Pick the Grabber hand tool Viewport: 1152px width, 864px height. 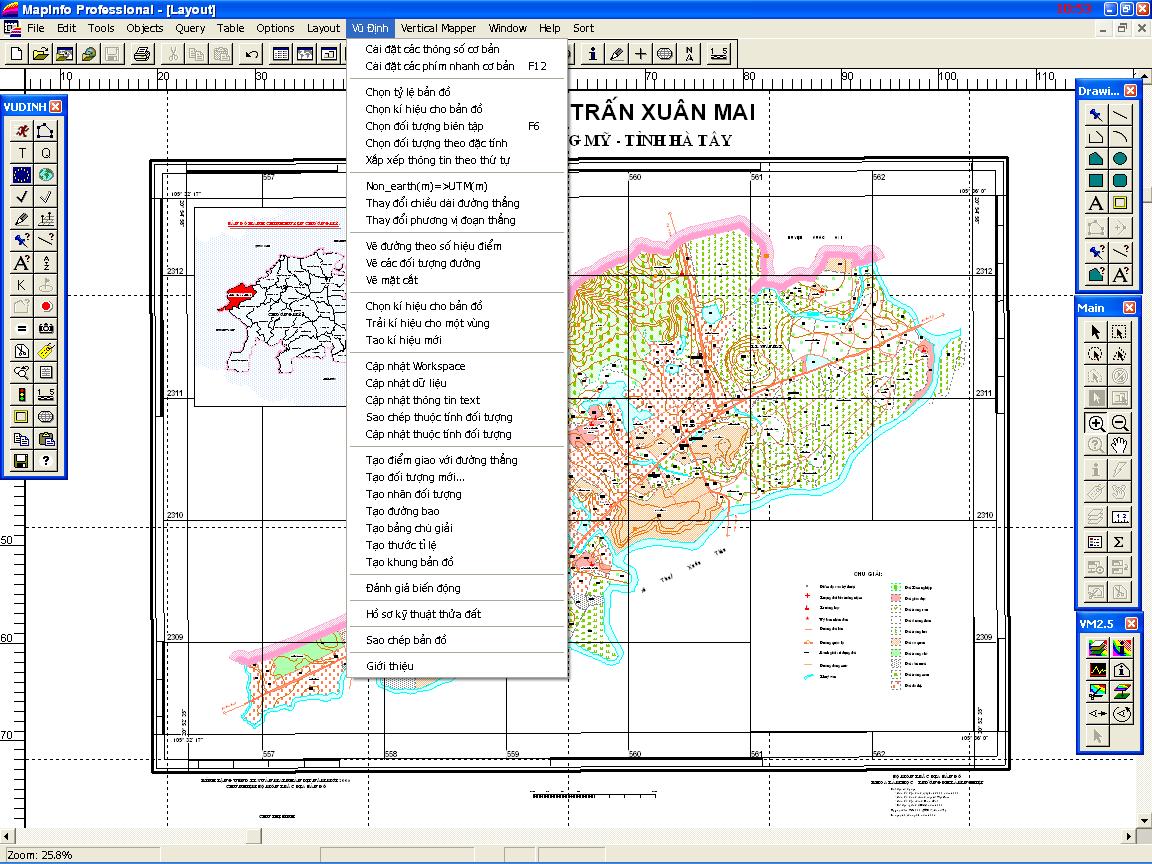pos(1120,445)
